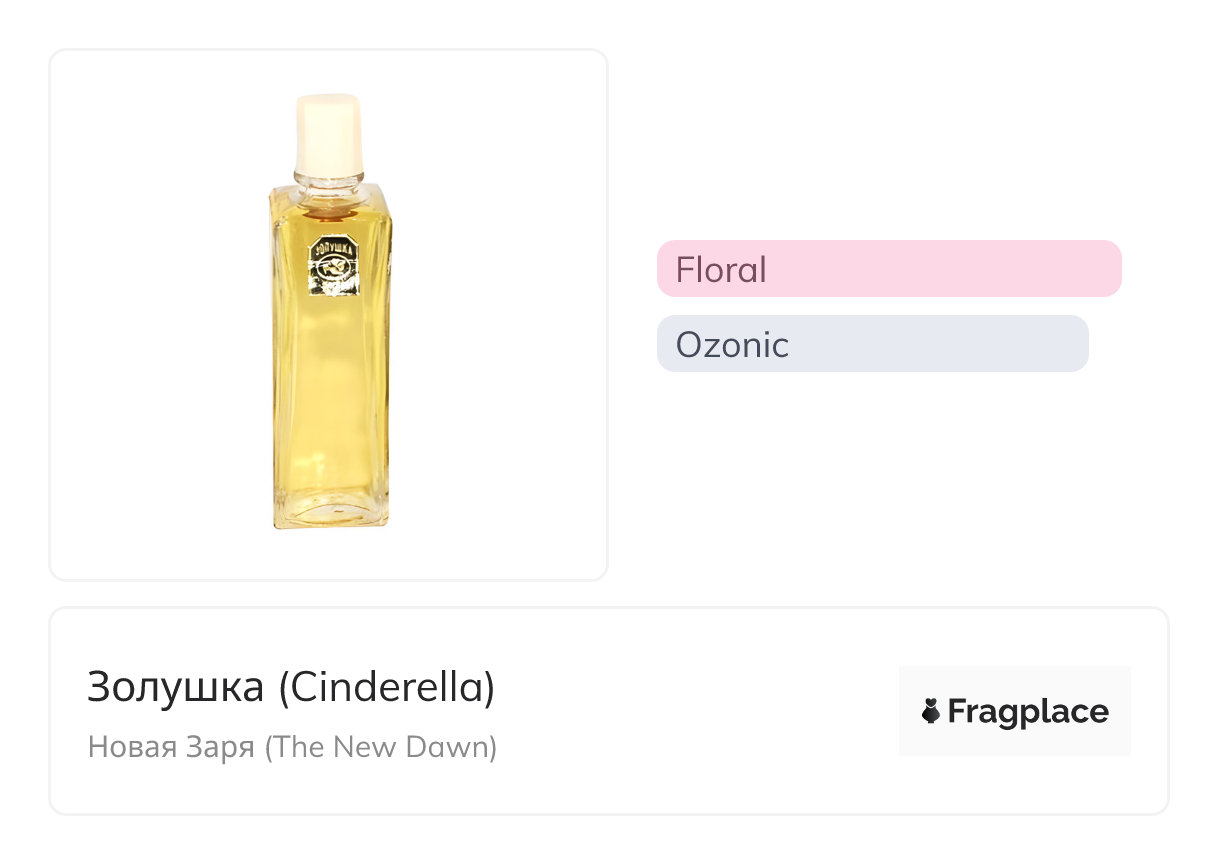Click the white cap of the bottle

coord(328,133)
